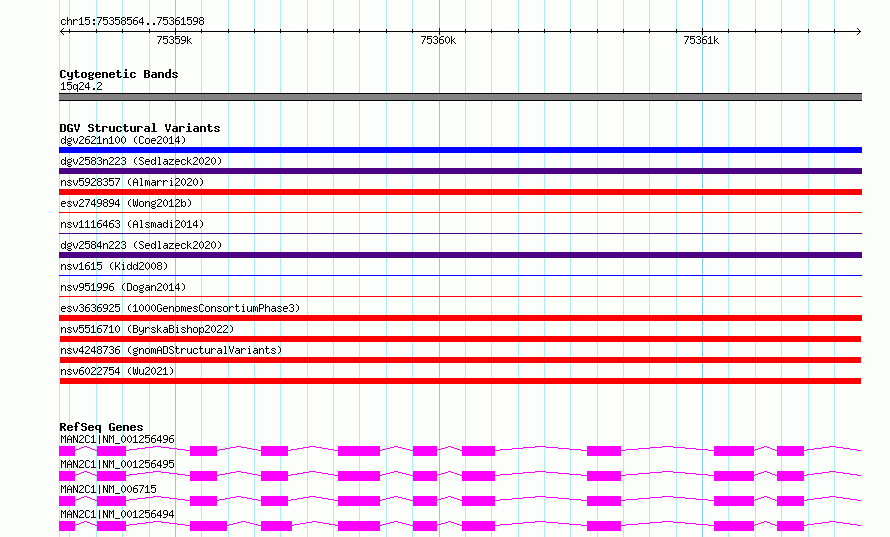Click the widest exon of NM_001256496 near 75360k

pyautogui.click(x=359, y=451)
